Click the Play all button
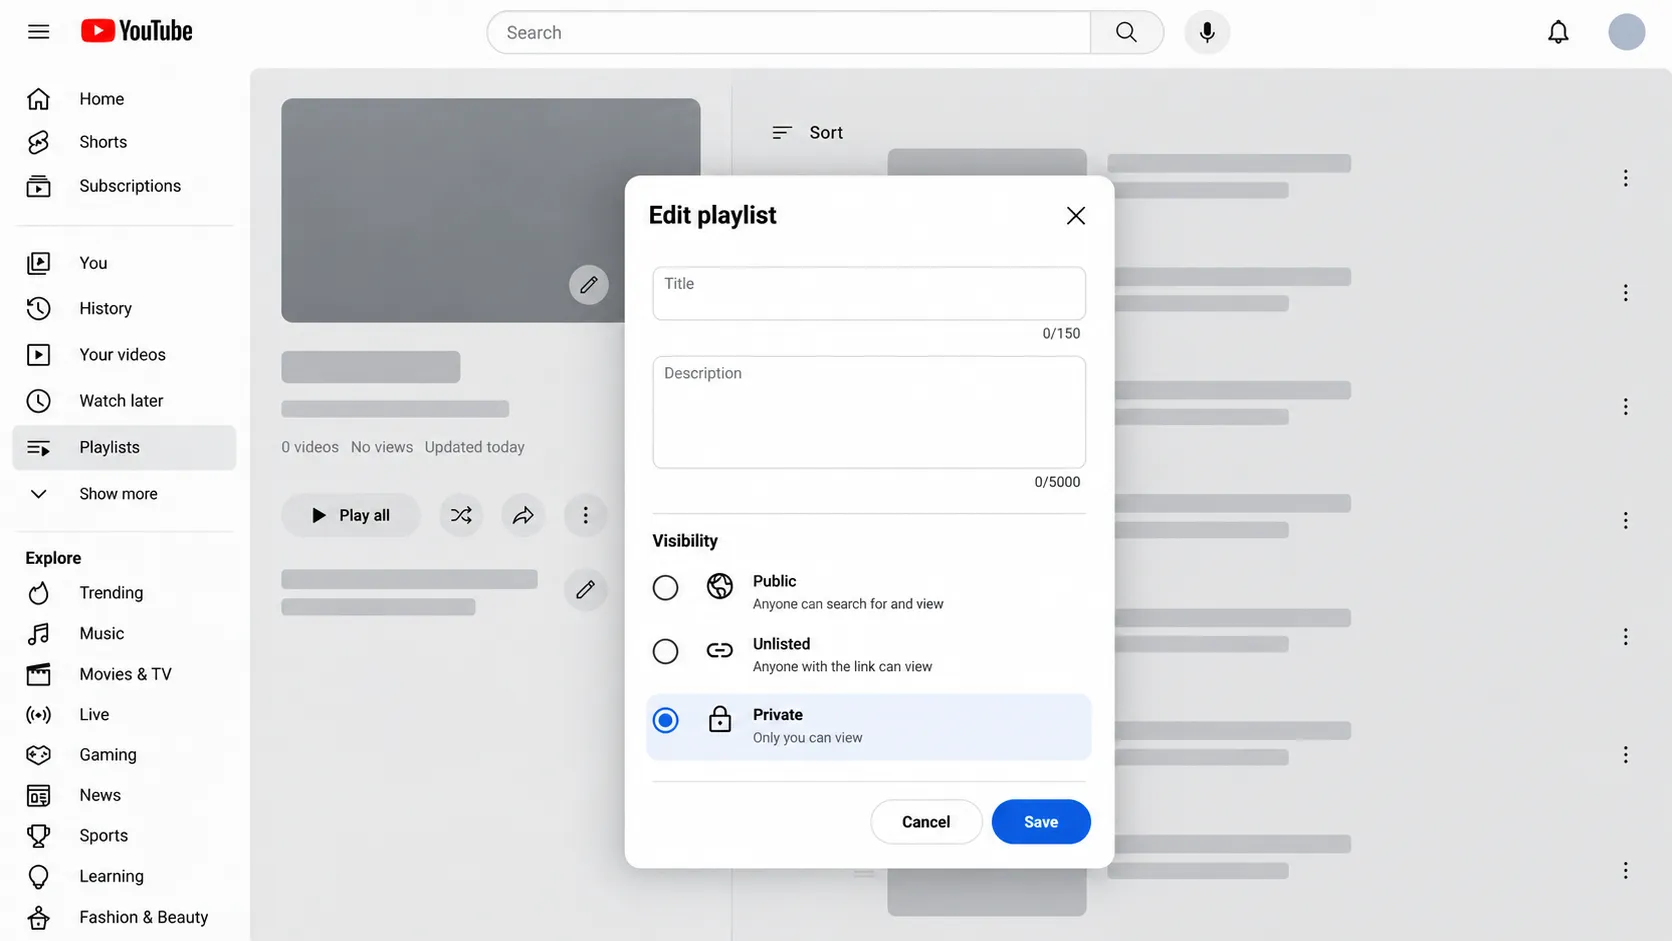The height and width of the screenshot is (941, 1672). point(351,515)
